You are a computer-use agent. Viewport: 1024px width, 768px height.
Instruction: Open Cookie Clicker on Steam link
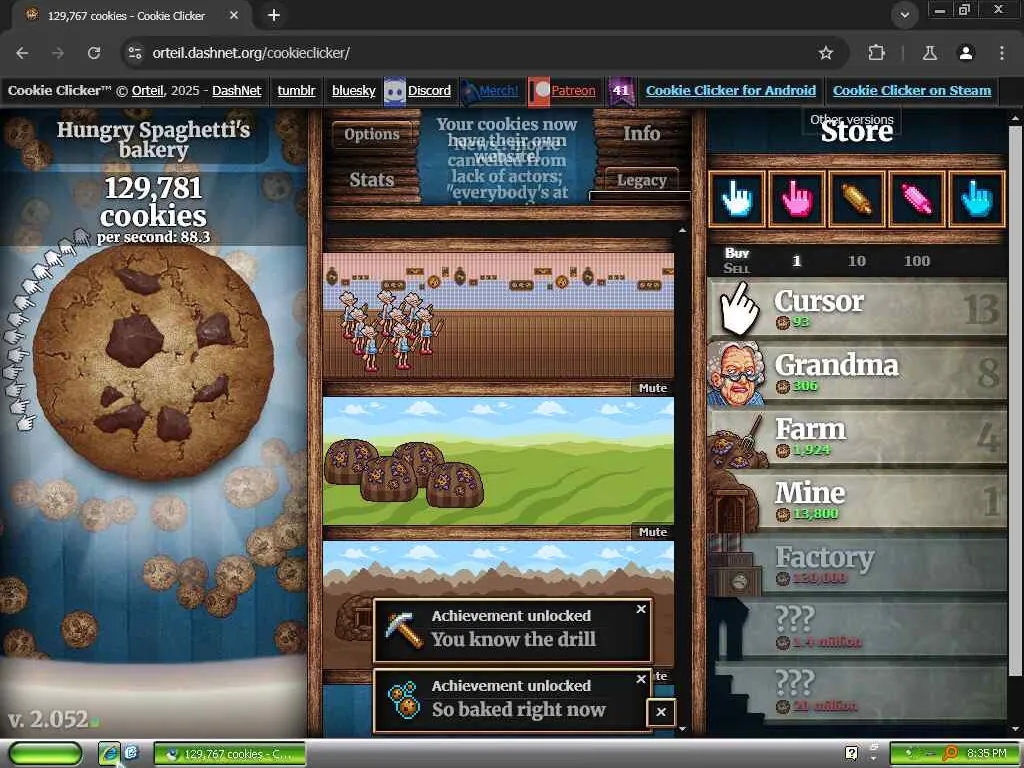tap(912, 91)
